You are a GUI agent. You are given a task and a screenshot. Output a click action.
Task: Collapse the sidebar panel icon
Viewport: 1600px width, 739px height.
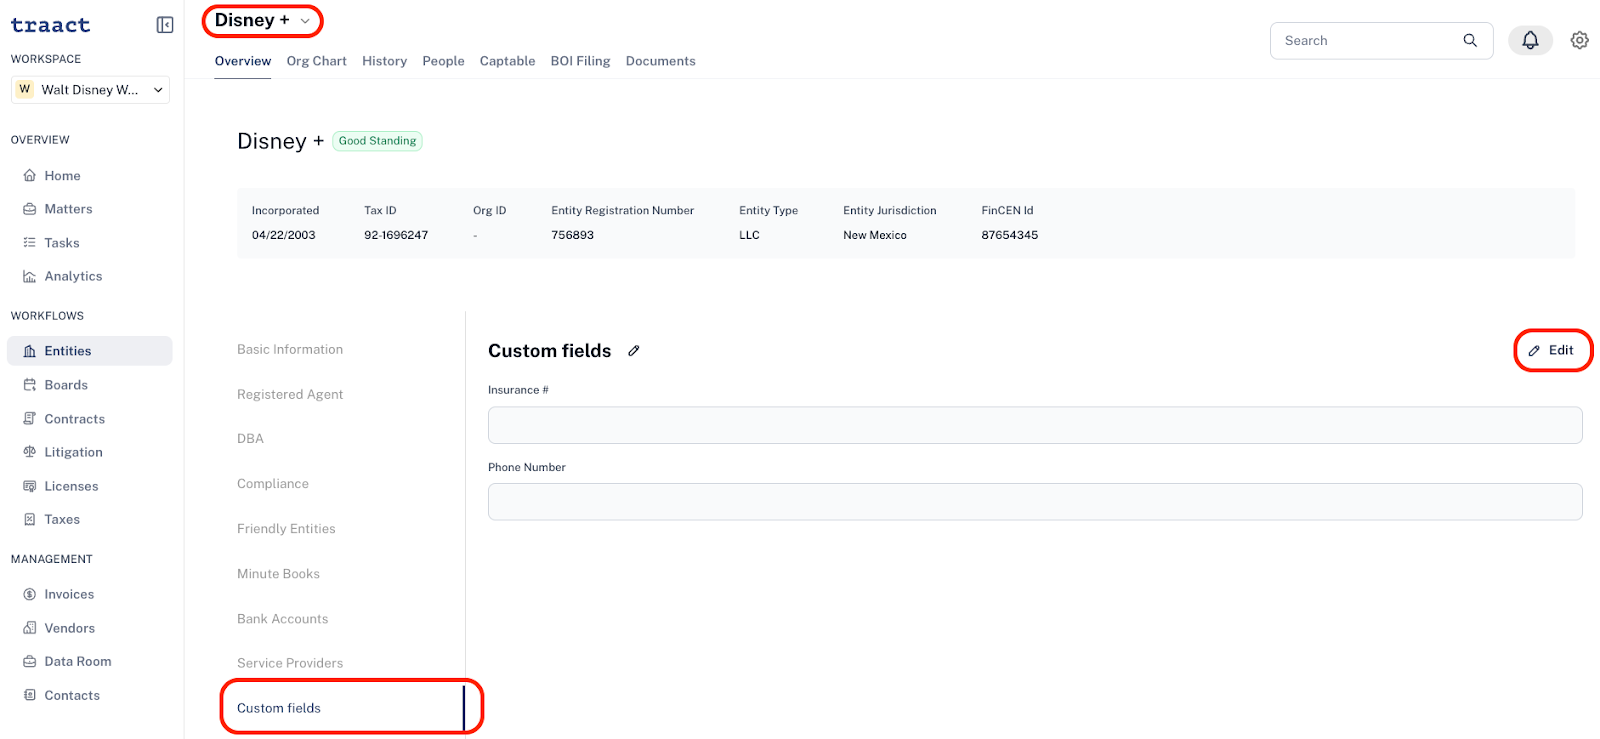click(x=165, y=25)
